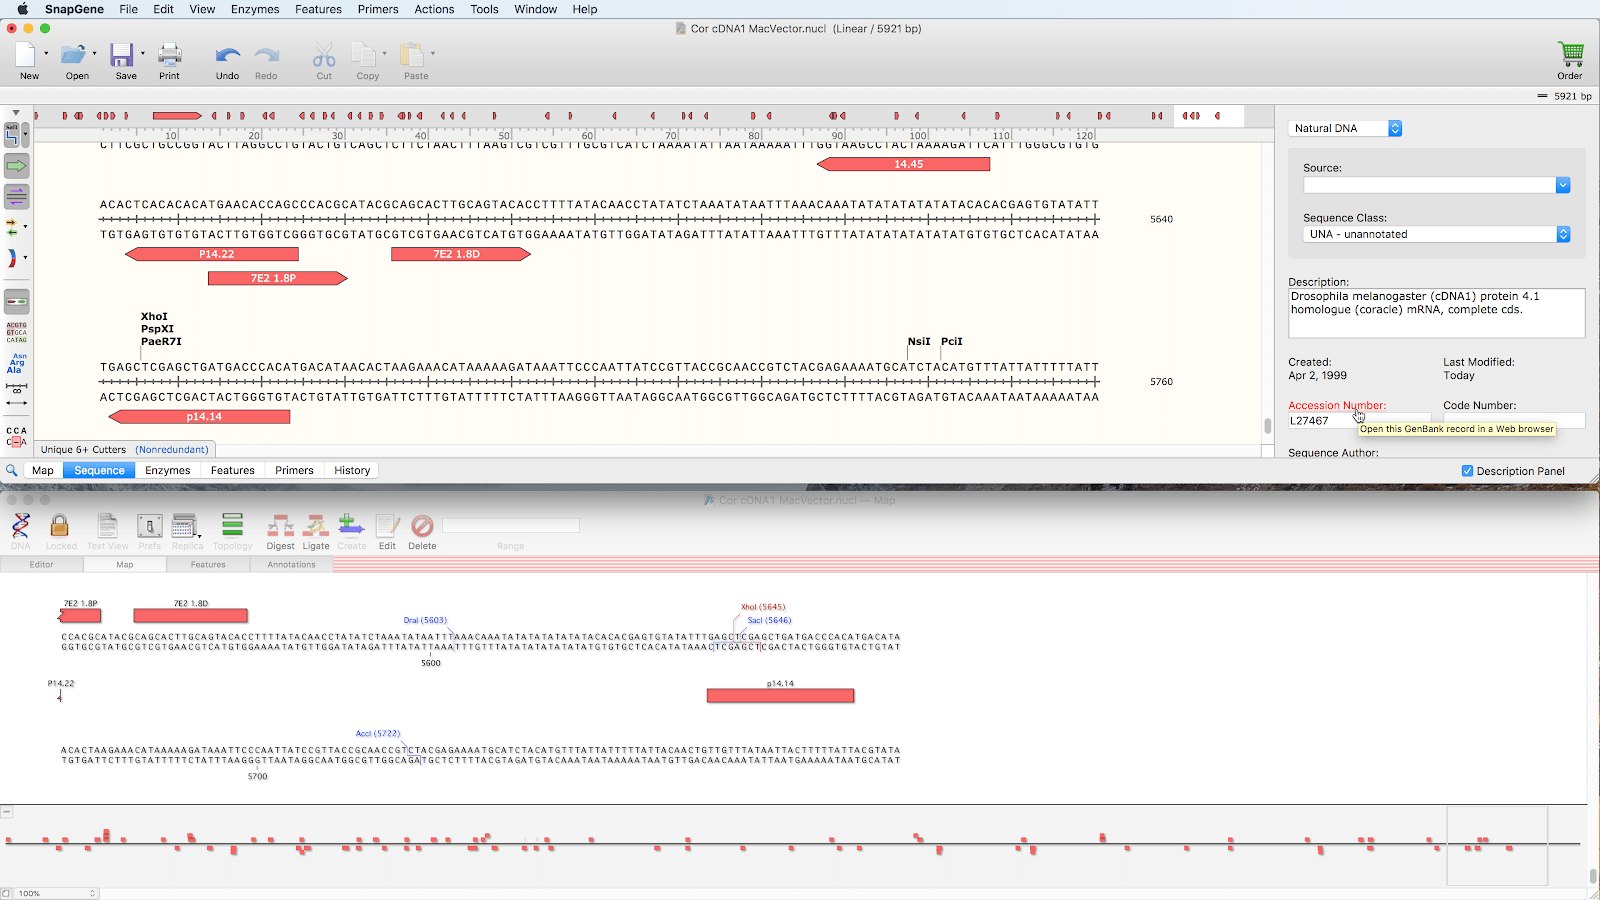The height and width of the screenshot is (900, 1600).
Task: Switch to the History tab
Action: 352,470
